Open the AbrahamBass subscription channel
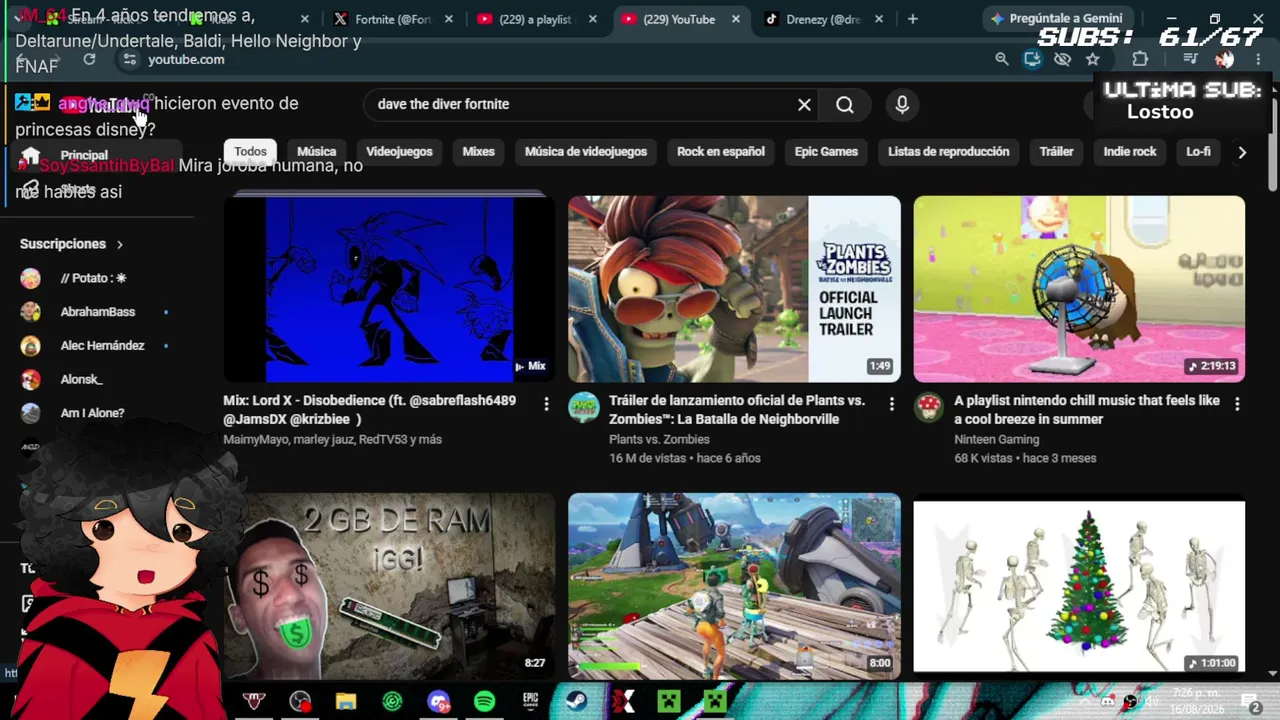 (x=95, y=312)
